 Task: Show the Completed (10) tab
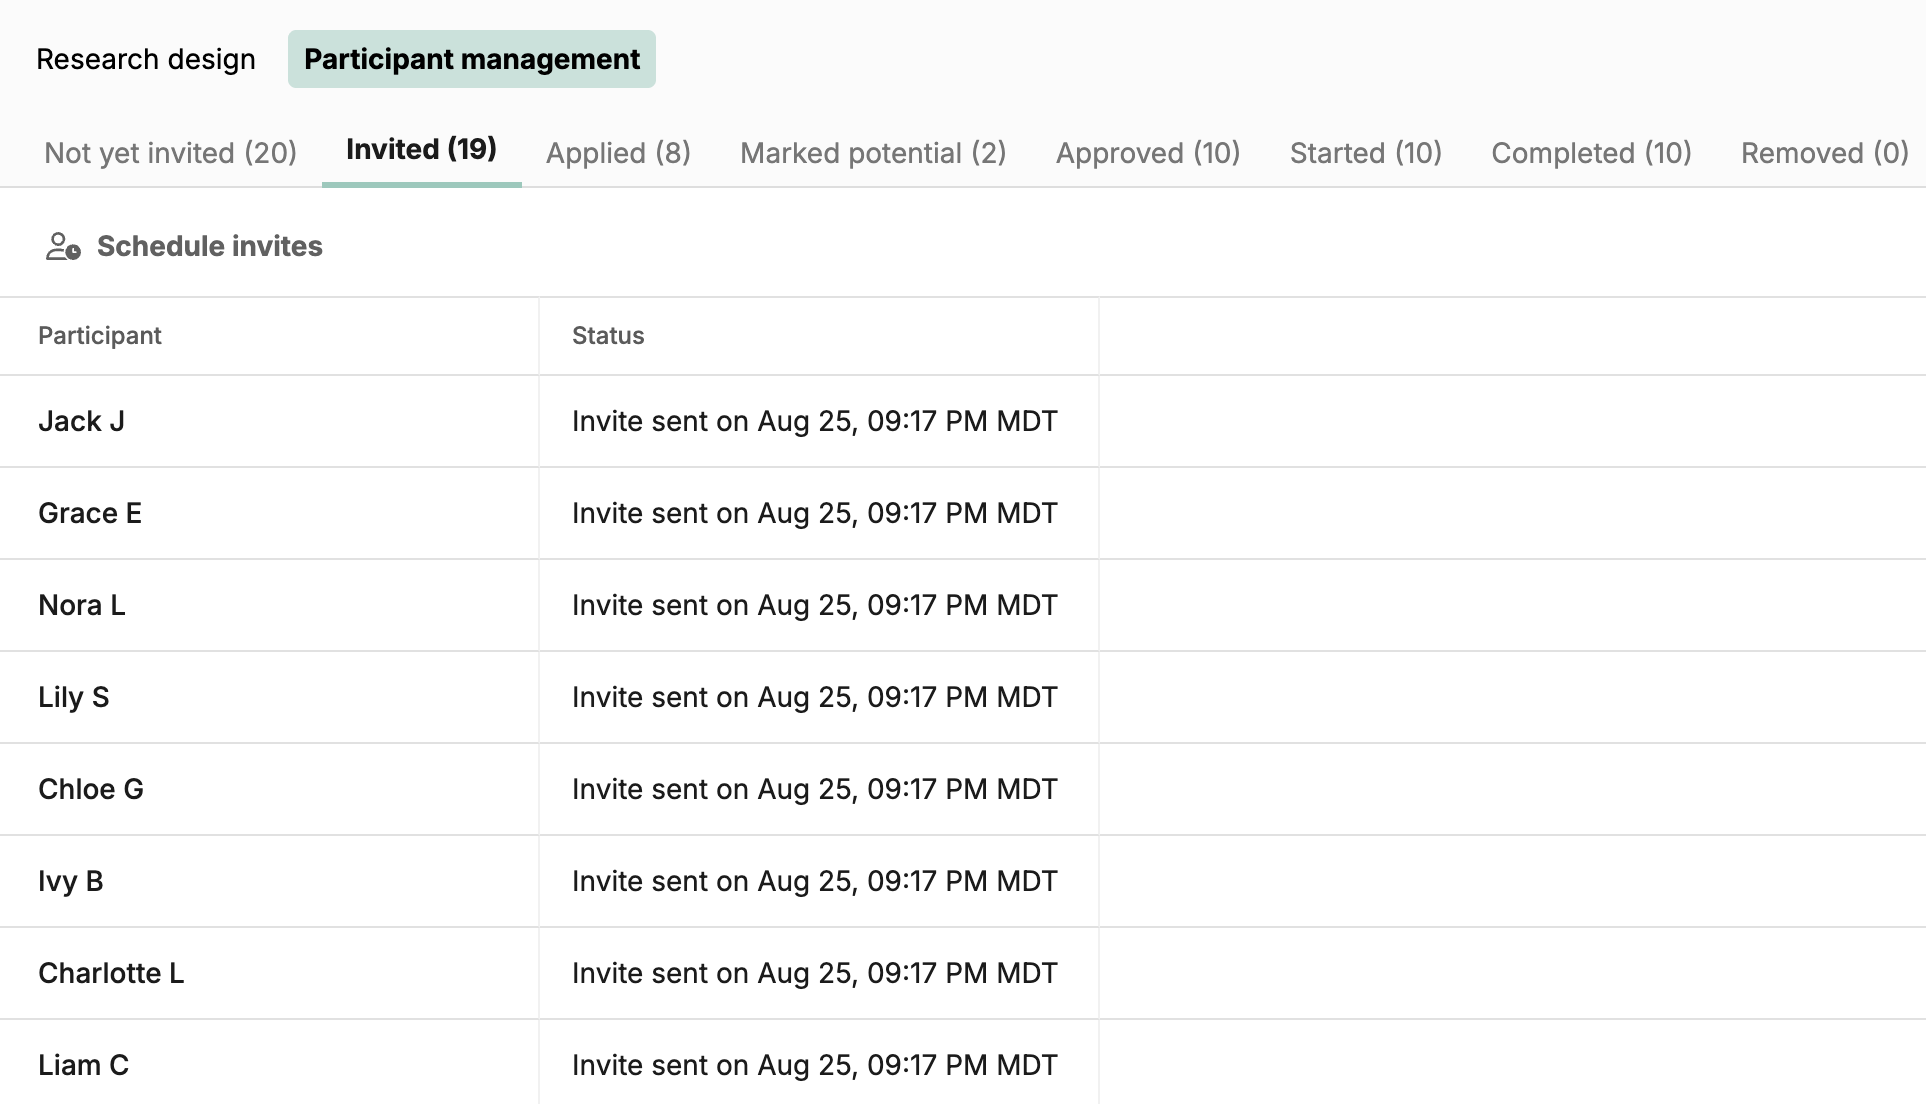pos(1591,153)
